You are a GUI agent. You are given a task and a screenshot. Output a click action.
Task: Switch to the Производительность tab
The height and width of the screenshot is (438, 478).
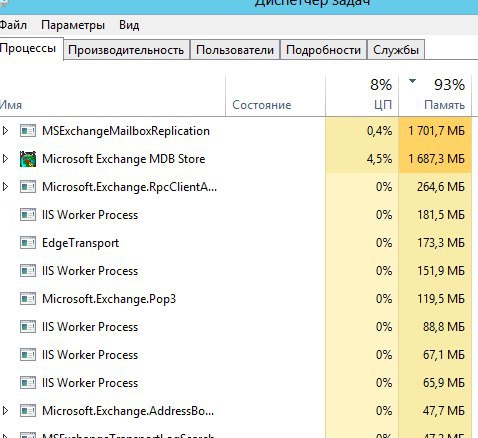(126, 50)
